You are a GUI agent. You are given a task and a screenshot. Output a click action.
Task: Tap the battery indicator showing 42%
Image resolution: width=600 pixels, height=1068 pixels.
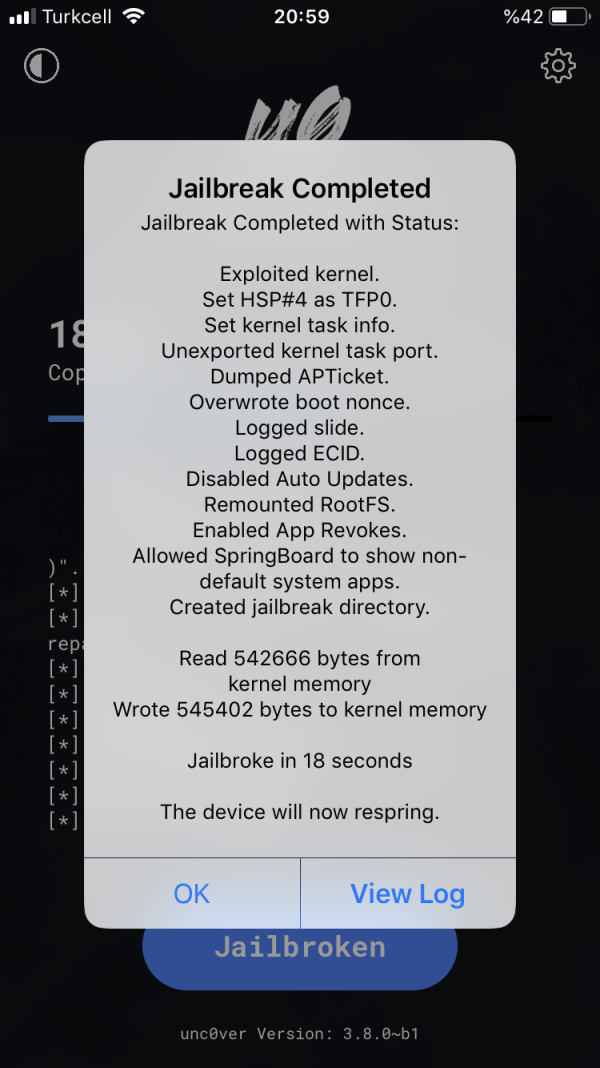(572, 16)
